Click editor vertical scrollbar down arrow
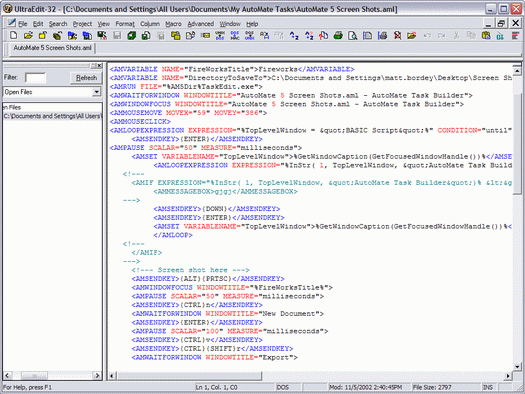Image resolution: width=525 pixels, height=394 pixels. pos(517,367)
